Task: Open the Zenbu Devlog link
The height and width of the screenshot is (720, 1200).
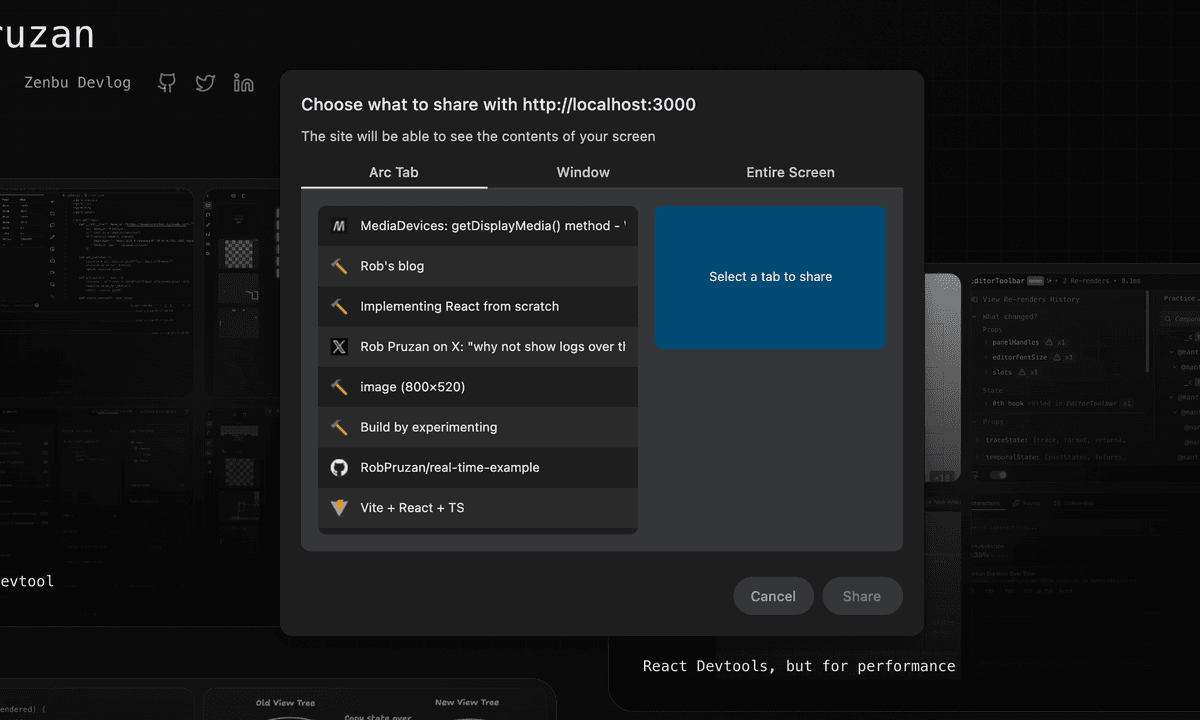Action: (x=77, y=83)
